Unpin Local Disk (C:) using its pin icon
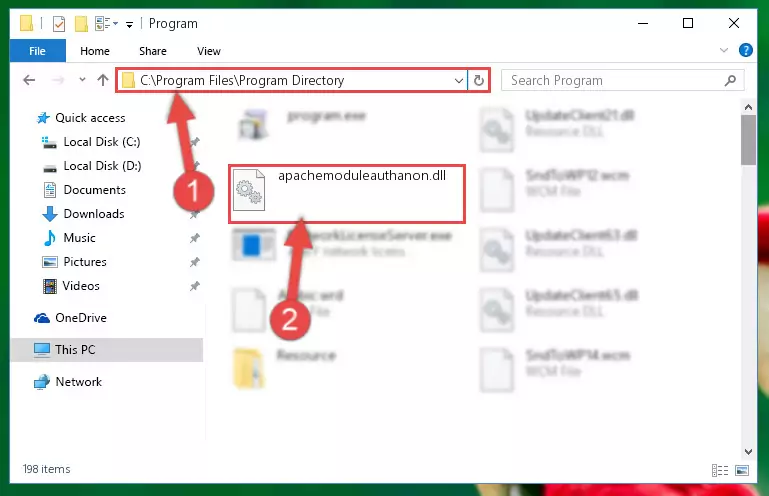The image size is (769, 496). tap(195, 142)
